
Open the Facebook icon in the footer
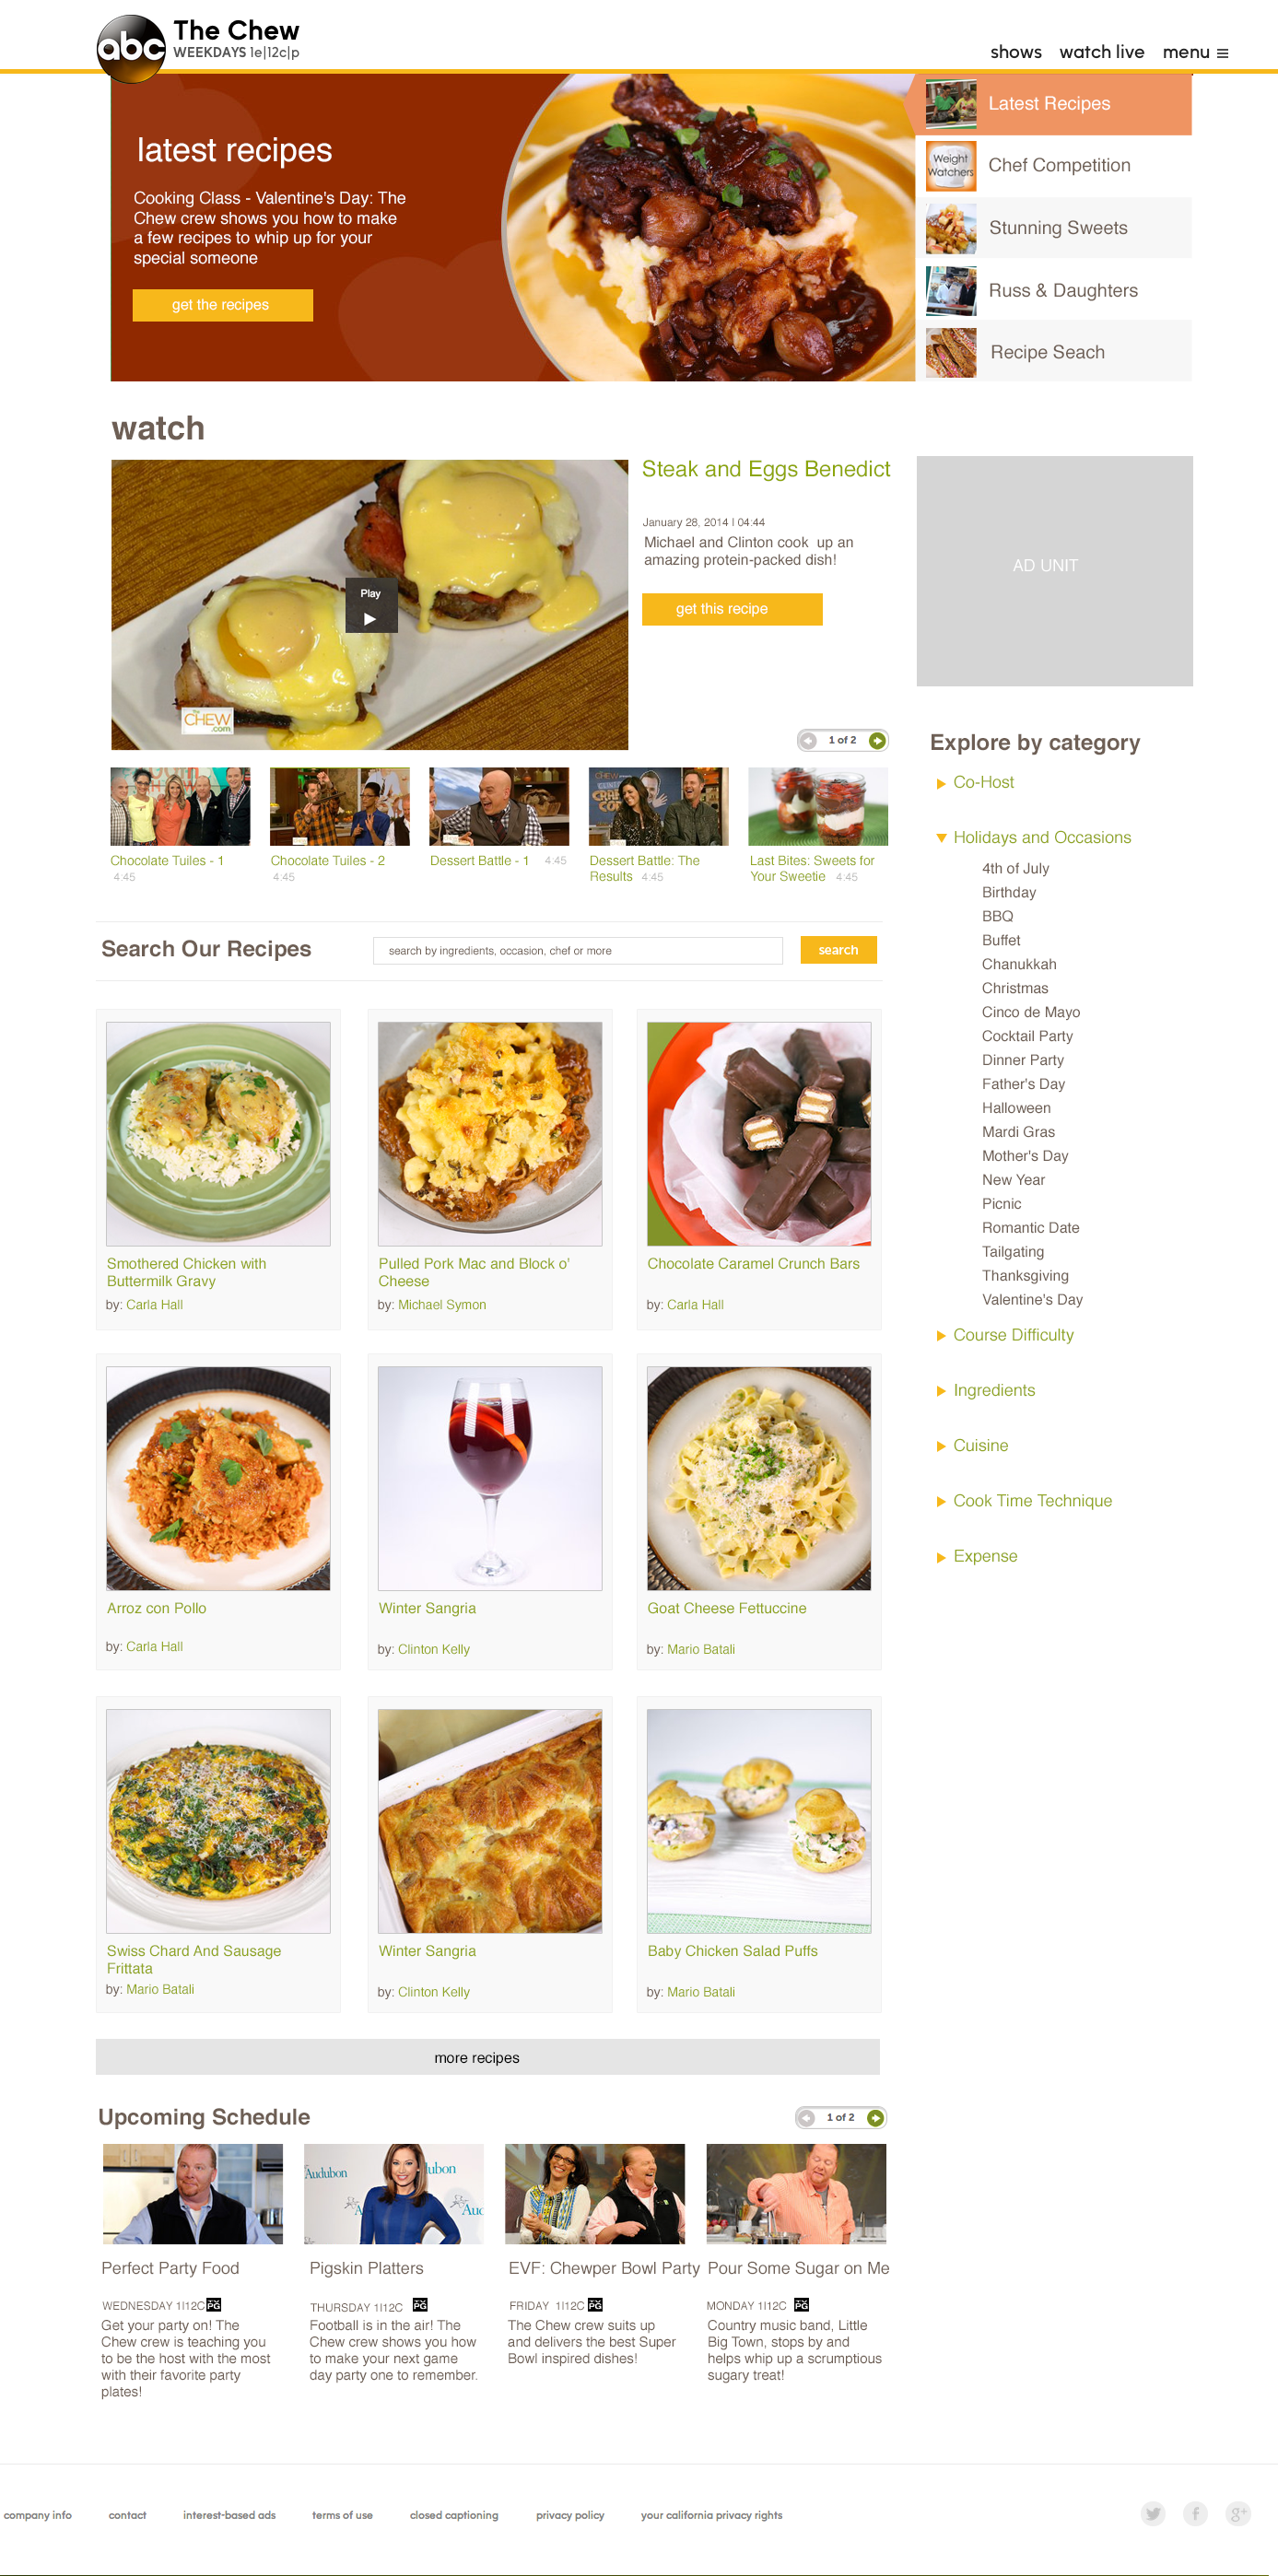pos(1195,2513)
